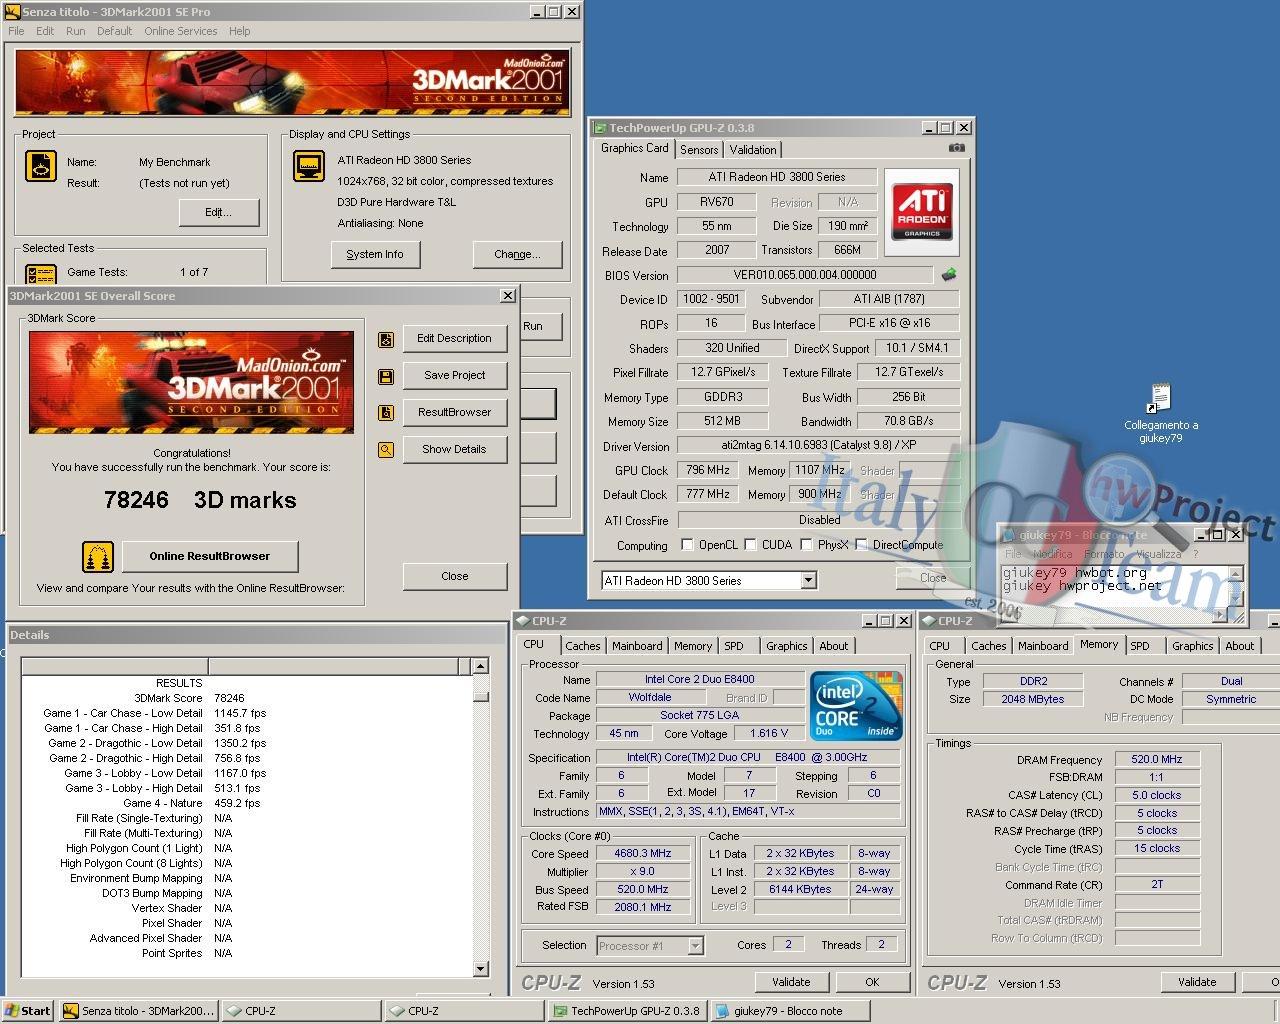Click the floppy disk Save Project icon
1280x1024 pixels.
(x=386, y=376)
